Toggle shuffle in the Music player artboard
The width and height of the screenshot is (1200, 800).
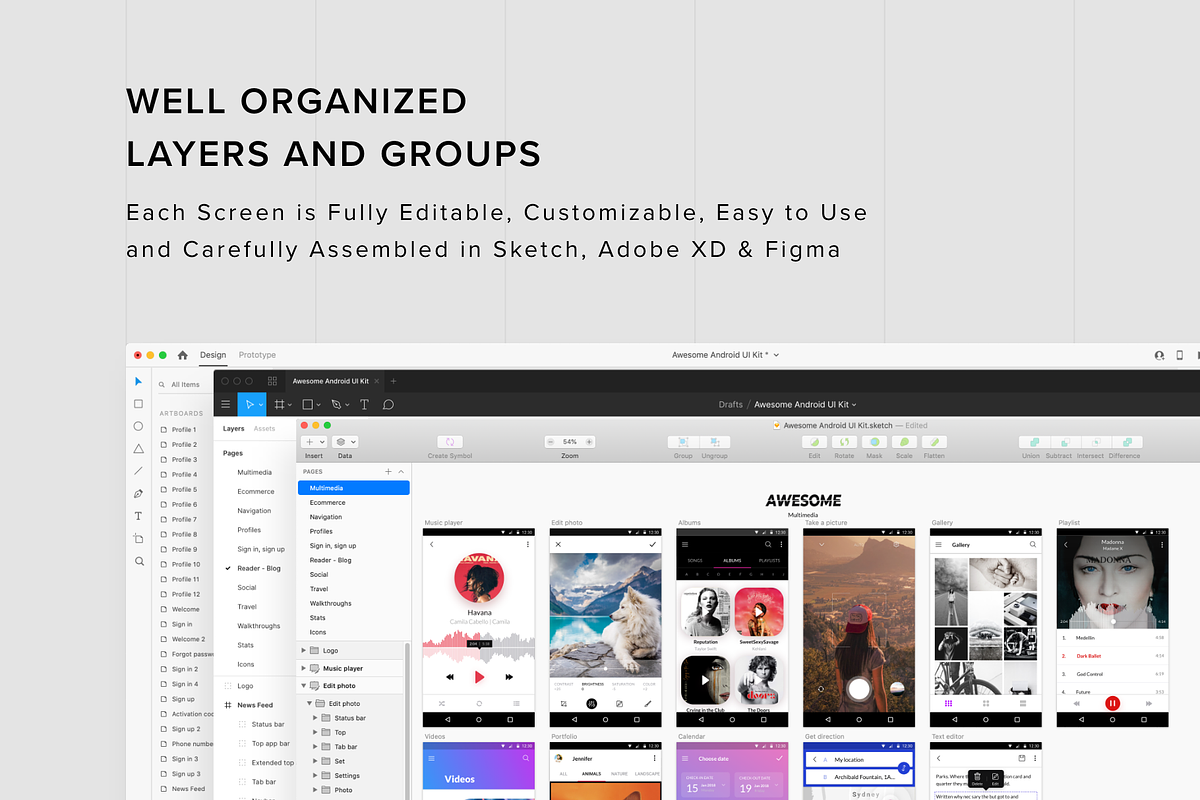tap(442, 704)
